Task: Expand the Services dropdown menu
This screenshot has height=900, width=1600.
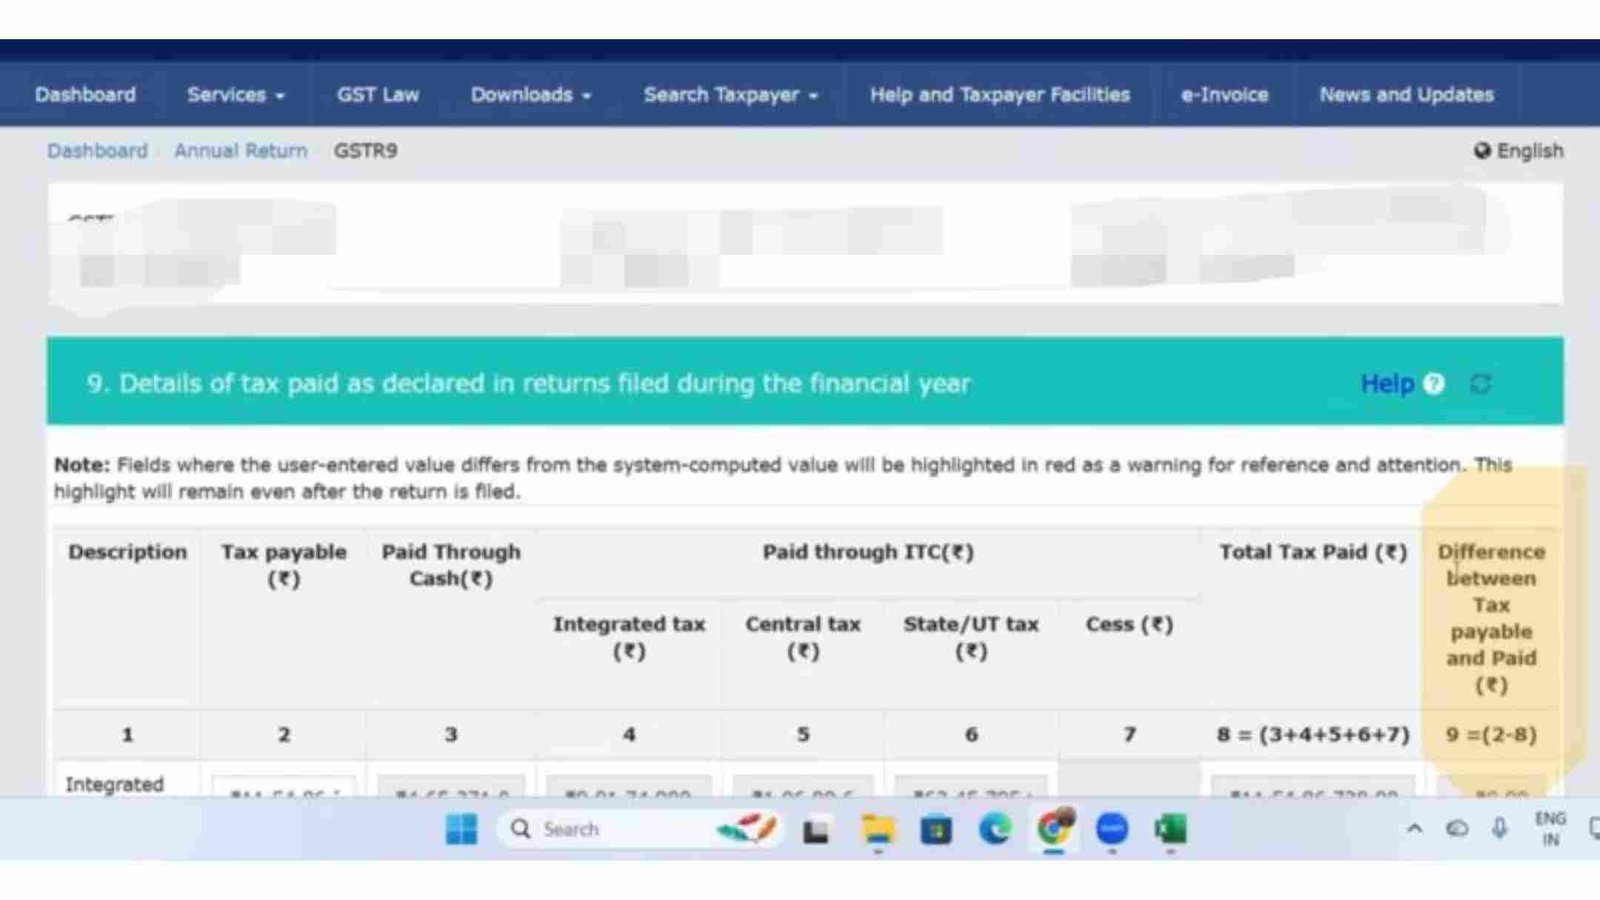Action: [x=235, y=95]
